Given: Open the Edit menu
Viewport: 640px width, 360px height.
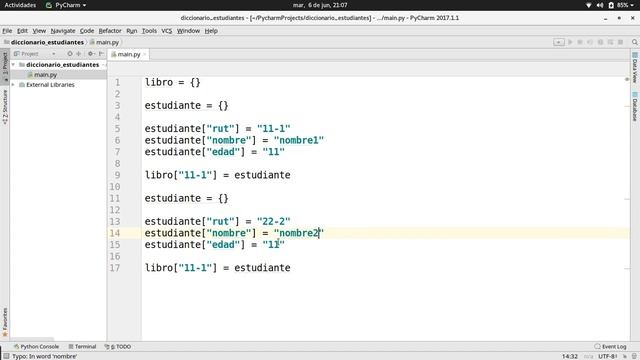Looking at the screenshot, I should (x=22, y=31).
